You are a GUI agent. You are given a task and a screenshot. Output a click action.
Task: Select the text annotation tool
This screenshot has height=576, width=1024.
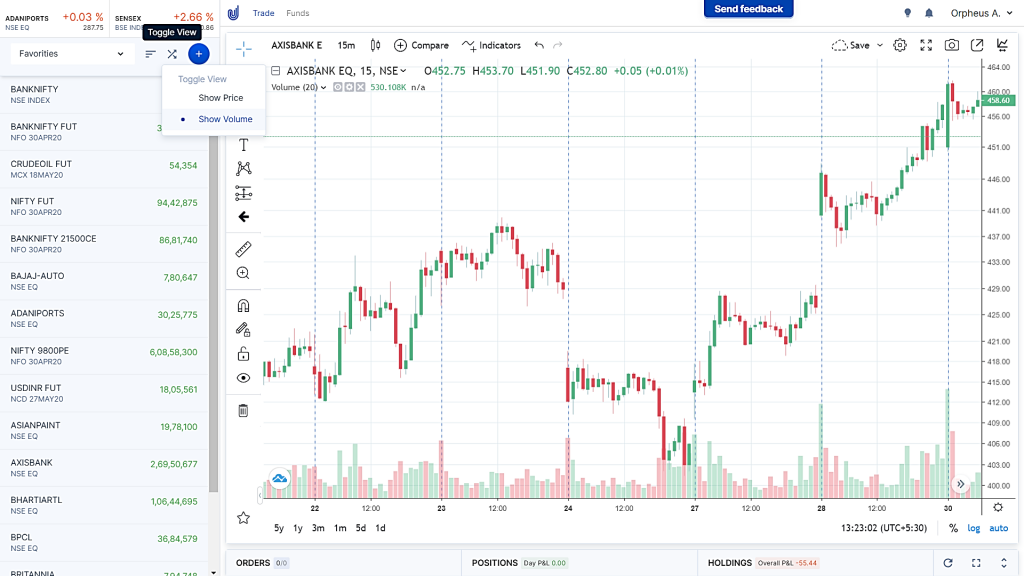point(243,144)
